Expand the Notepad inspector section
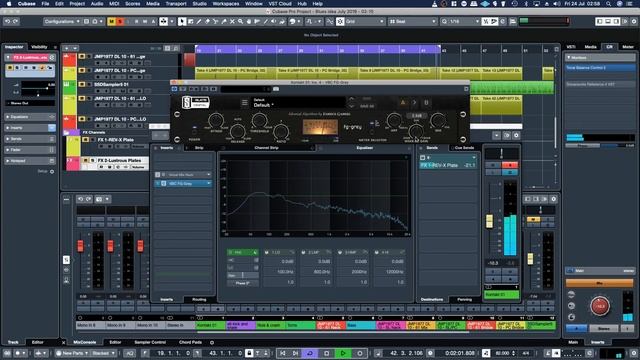640x360 pixels. pyautogui.click(x=29, y=161)
